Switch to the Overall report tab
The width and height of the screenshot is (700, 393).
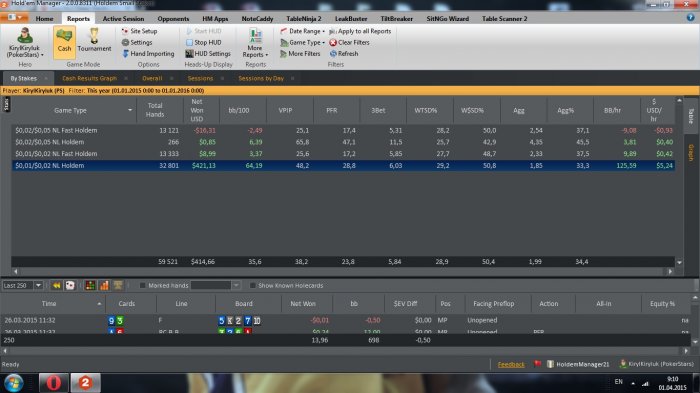(x=152, y=78)
